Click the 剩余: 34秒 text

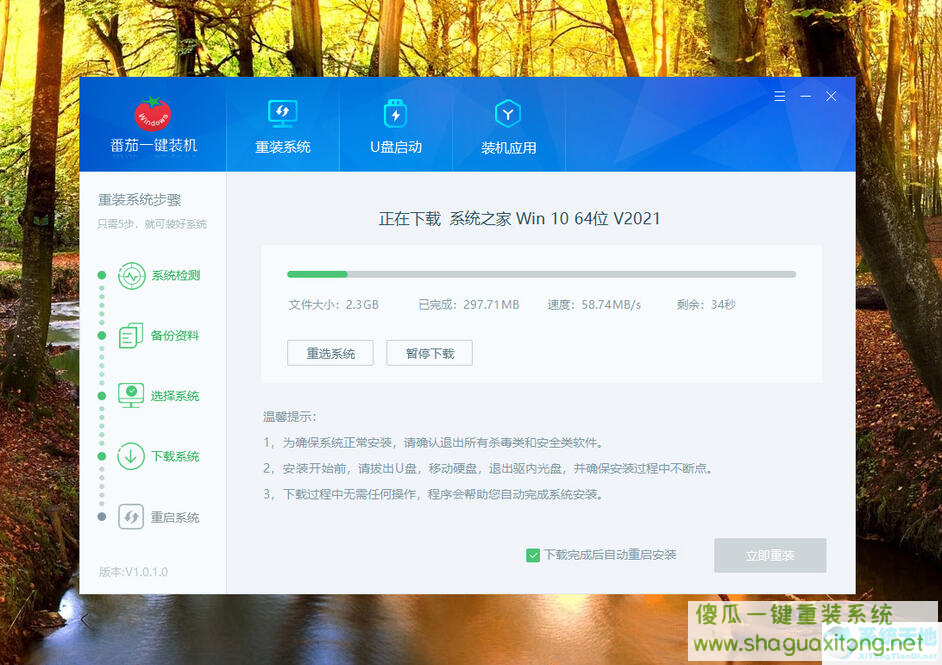(x=706, y=305)
